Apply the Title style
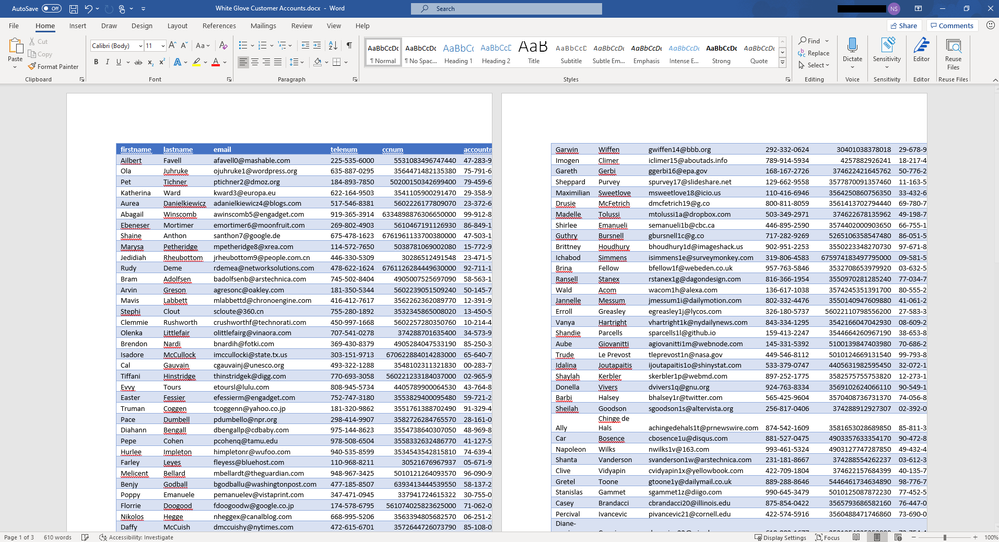 tap(533, 53)
